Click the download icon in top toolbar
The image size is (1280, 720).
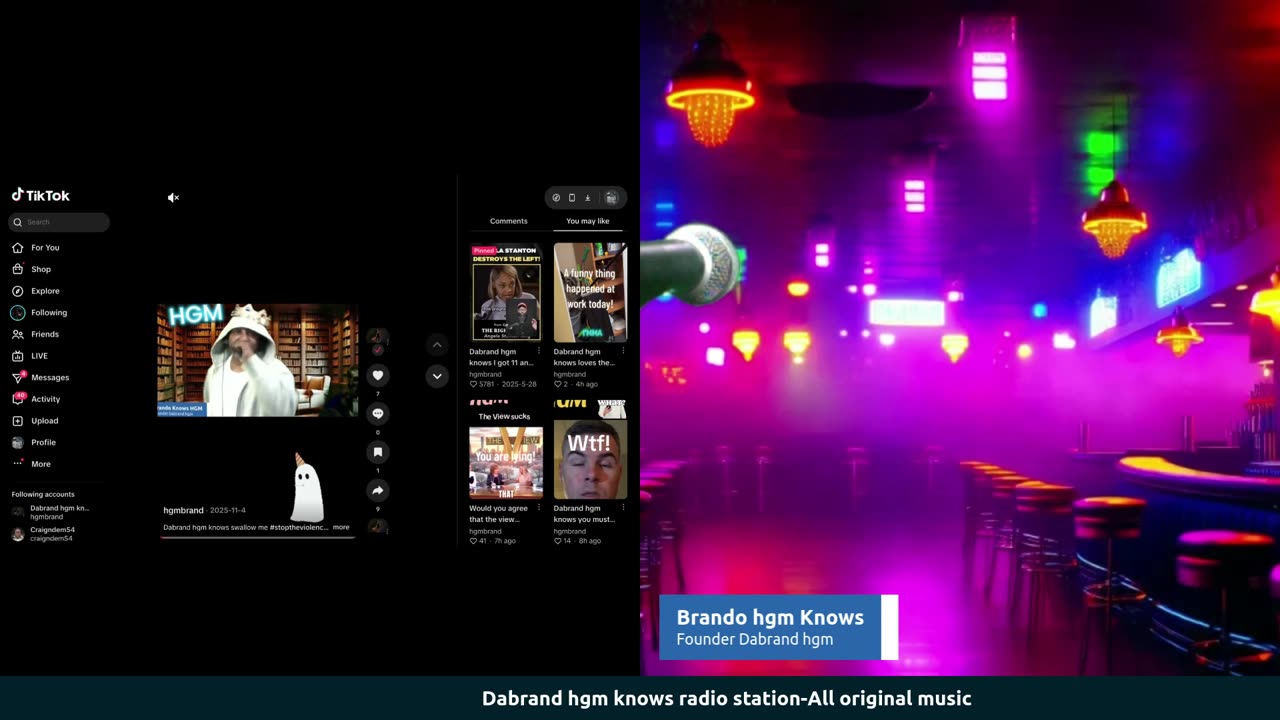click(x=588, y=198)
